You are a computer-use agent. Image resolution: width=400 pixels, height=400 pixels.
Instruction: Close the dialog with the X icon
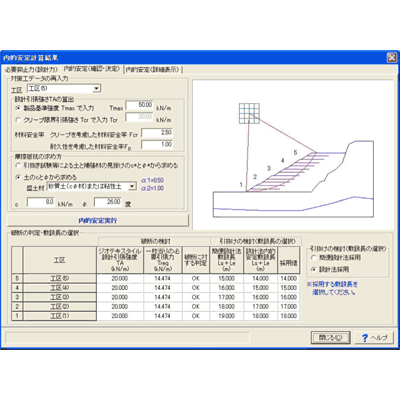[x=392, y=58]
